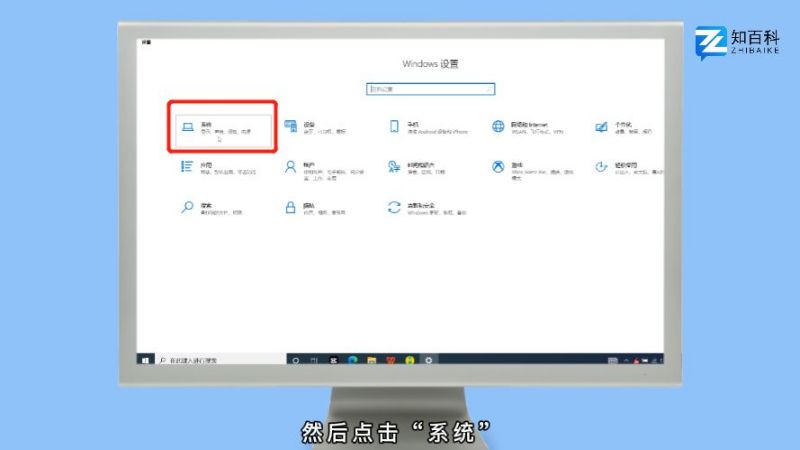Open the 个性化 (Personalization) category
The height and width of the screenshot is (450, 800).
(623, 128)
